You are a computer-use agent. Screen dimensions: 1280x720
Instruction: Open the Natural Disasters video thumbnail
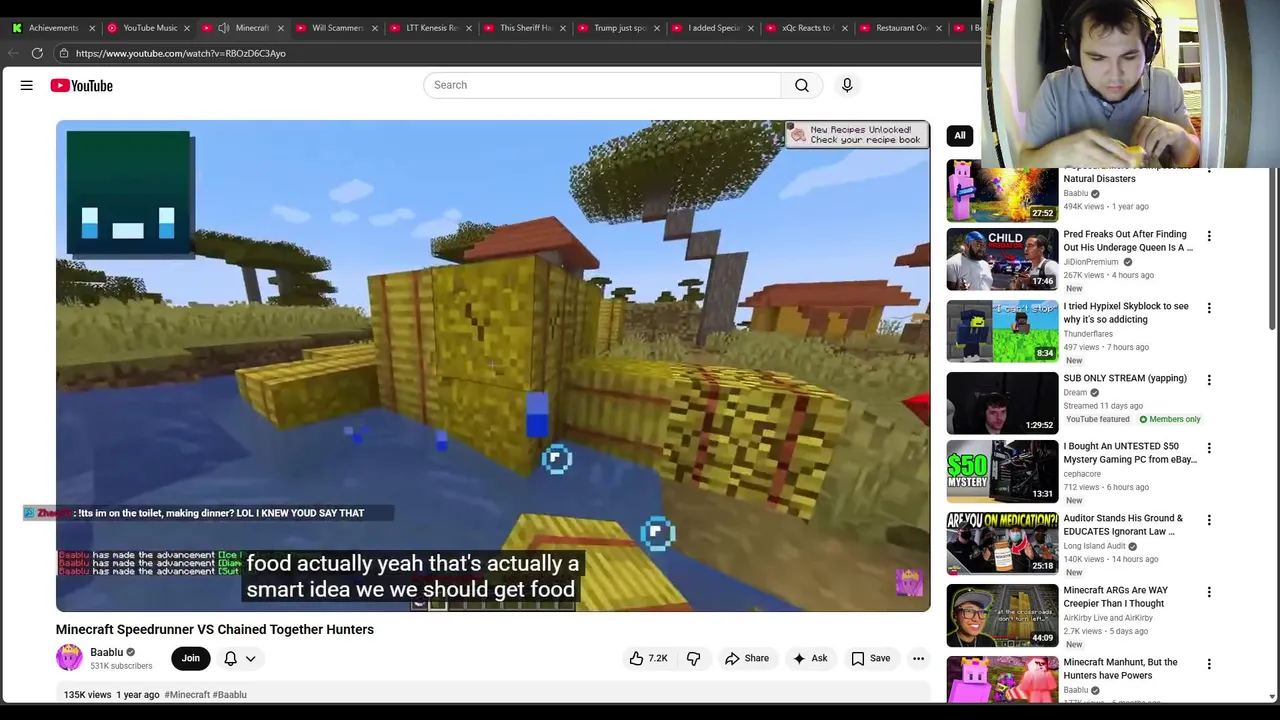[x=1002, y=193]
